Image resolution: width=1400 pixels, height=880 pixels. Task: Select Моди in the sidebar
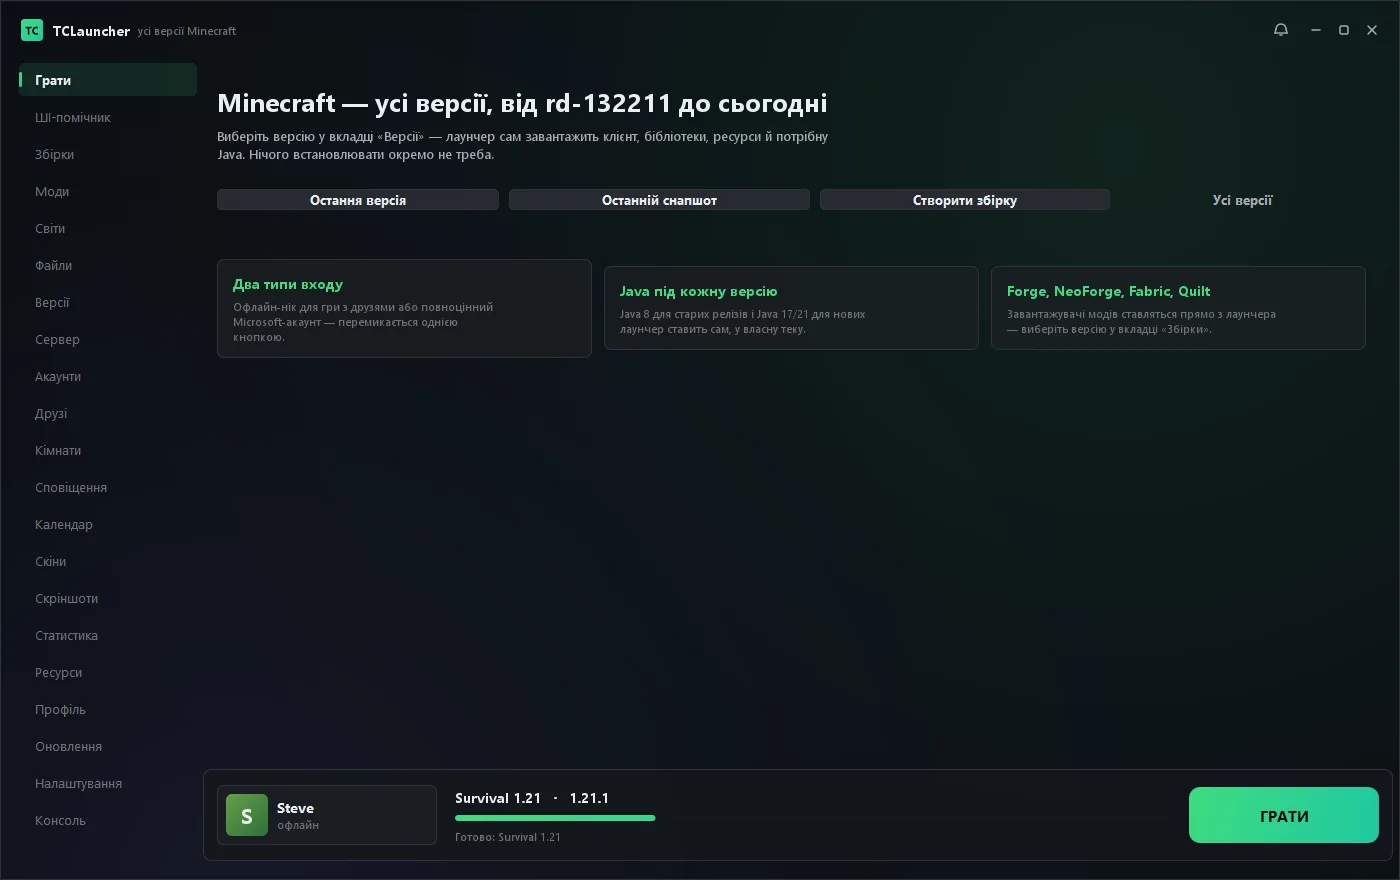(108, 191)
